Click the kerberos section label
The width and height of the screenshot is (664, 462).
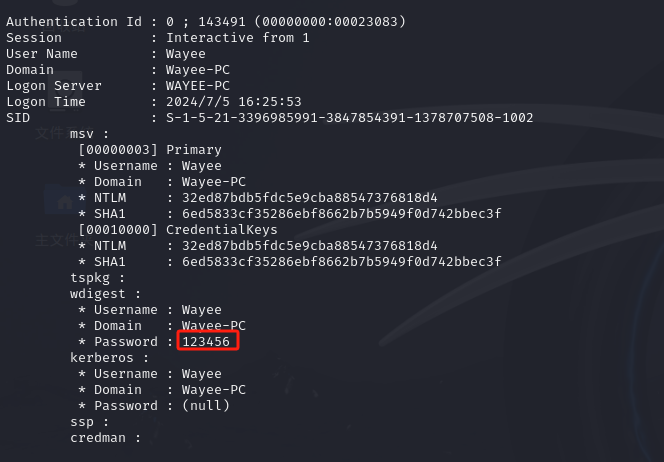[x=109, y=358]
